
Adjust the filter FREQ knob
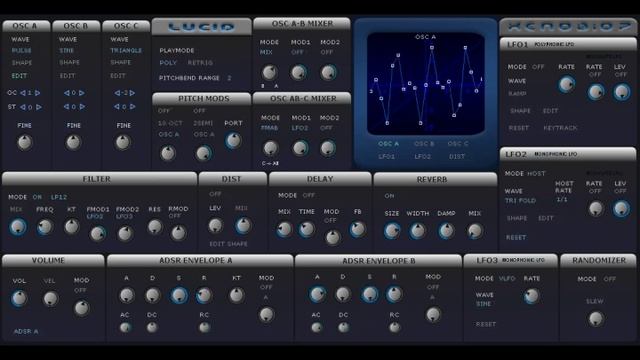[44, 227]
